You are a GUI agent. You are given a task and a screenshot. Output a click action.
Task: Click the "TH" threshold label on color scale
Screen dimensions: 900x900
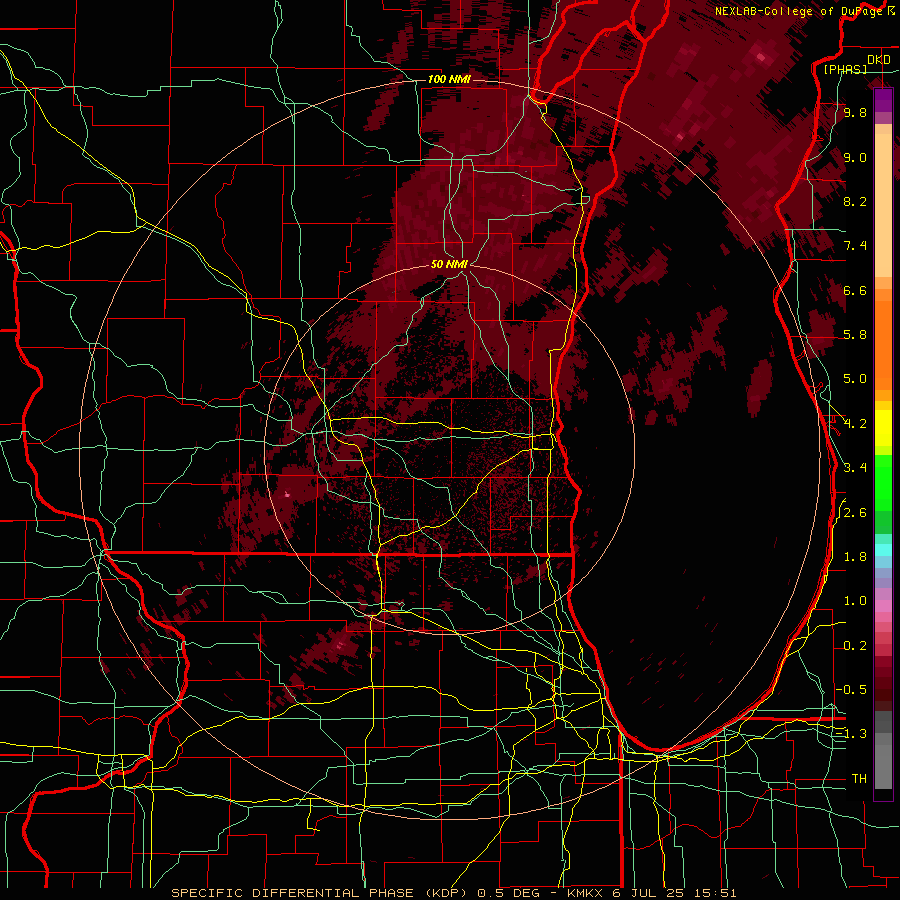pos(859,778)
